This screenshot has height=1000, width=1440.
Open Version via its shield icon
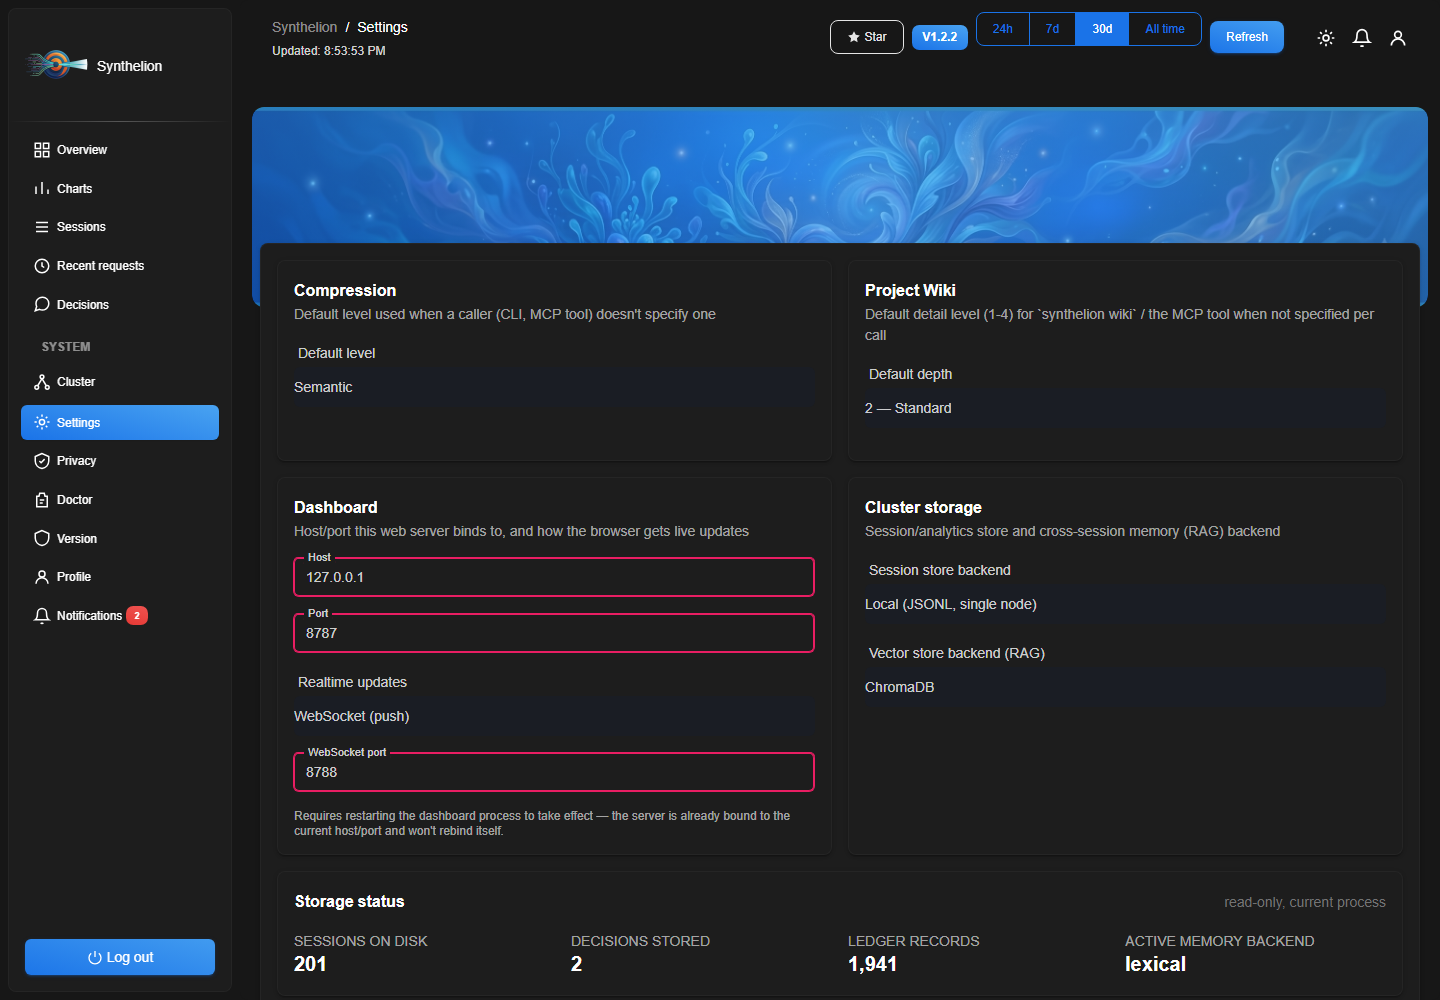[42, 538]
